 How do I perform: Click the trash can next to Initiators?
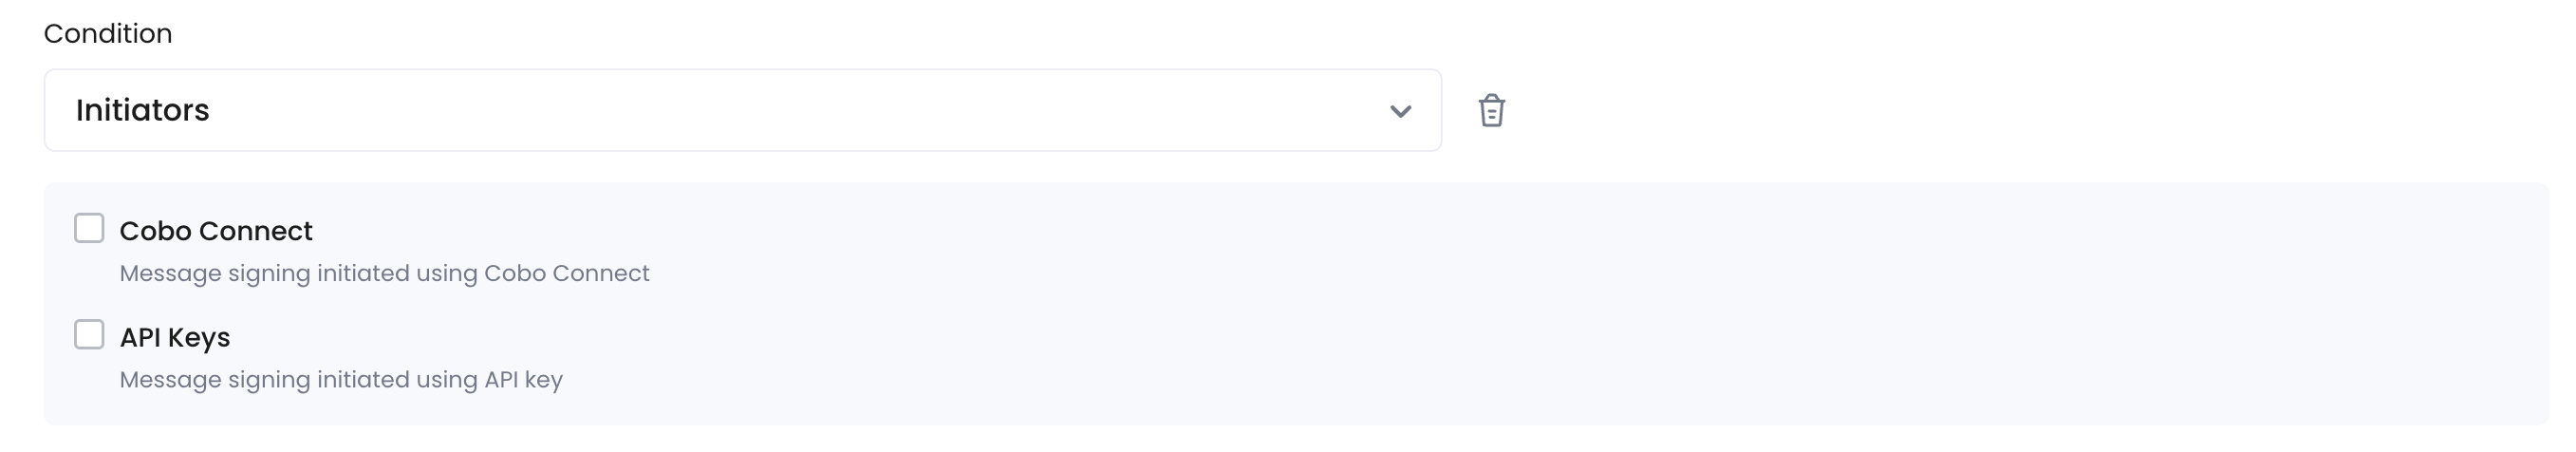tap(1491, 110)
